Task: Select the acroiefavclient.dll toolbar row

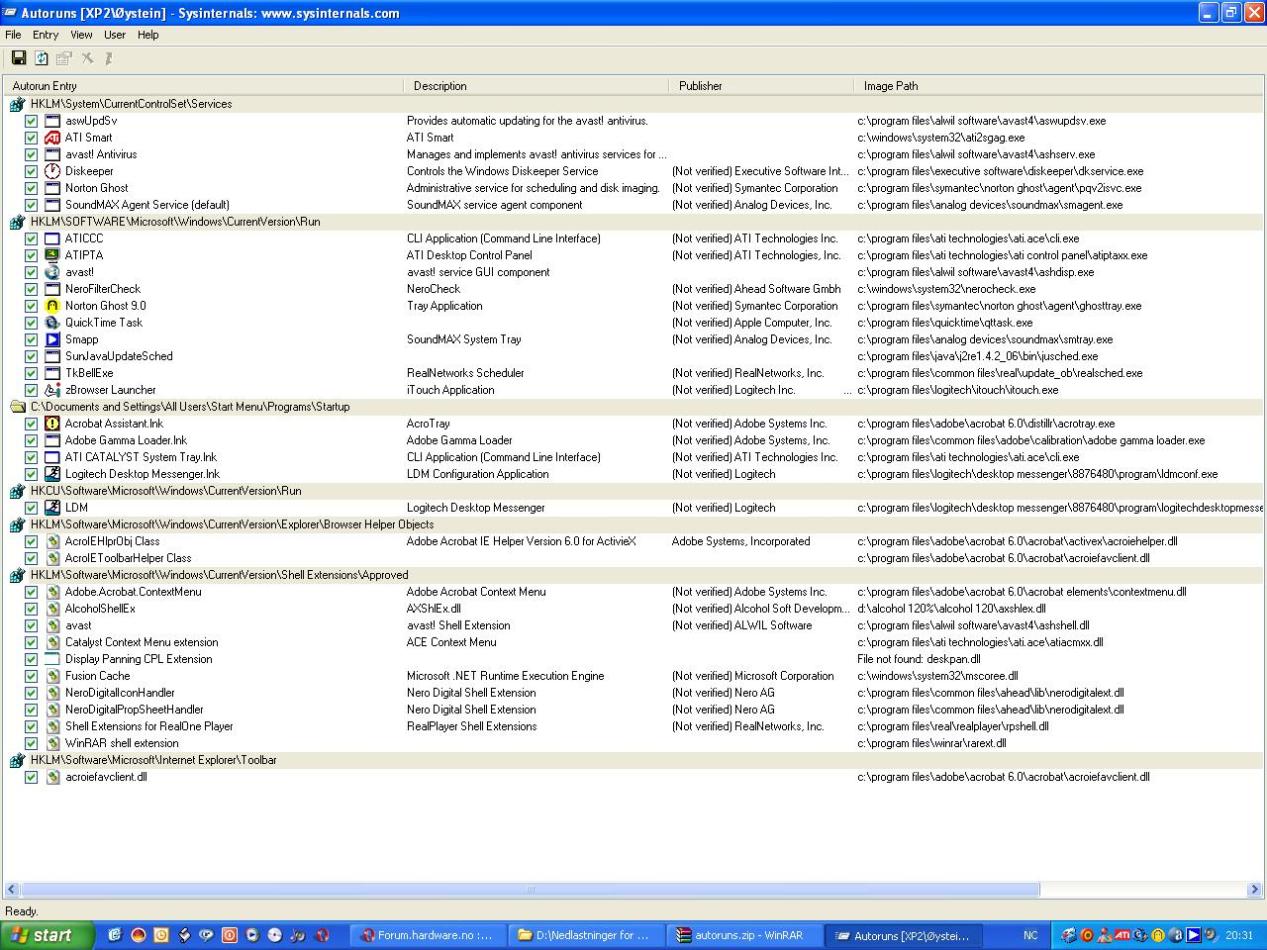Action: (634, 777)
